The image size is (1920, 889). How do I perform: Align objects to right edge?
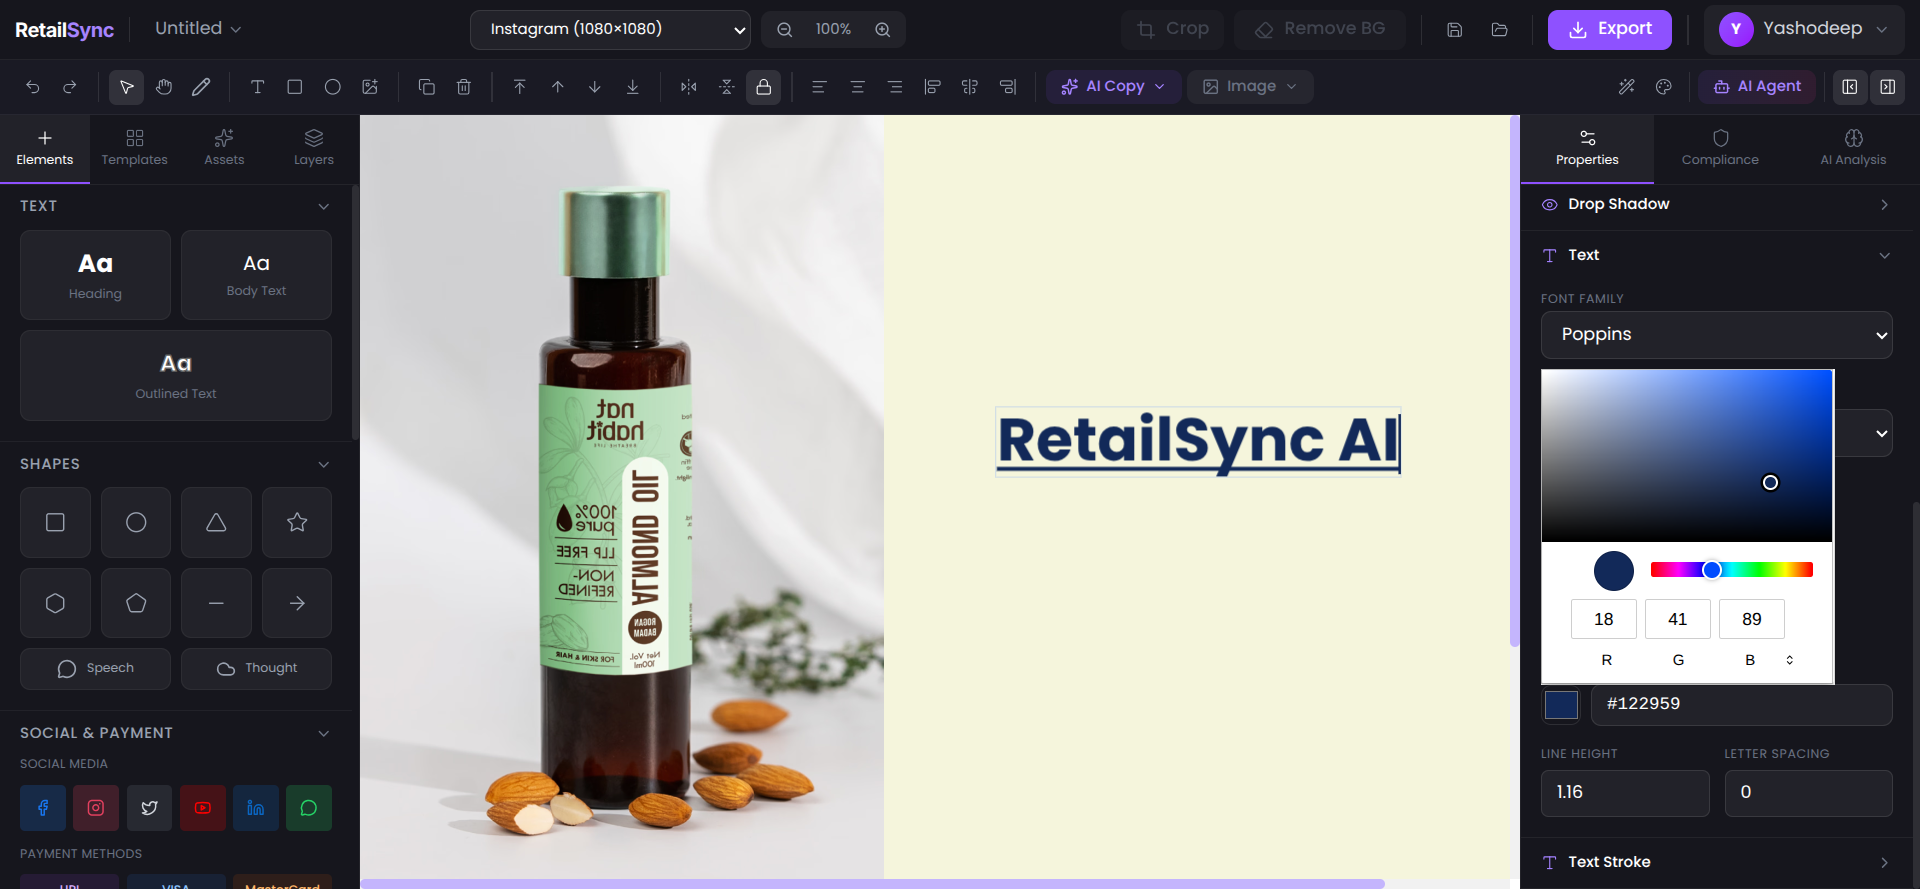(1008, 87)
